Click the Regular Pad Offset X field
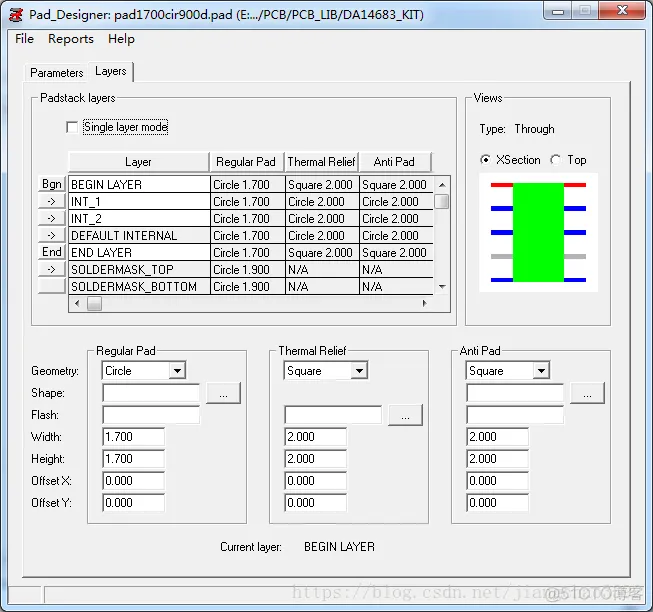Image resolution: width=653 pixels, height=612 pixels. pyautogui.click(x=134, y=481)
